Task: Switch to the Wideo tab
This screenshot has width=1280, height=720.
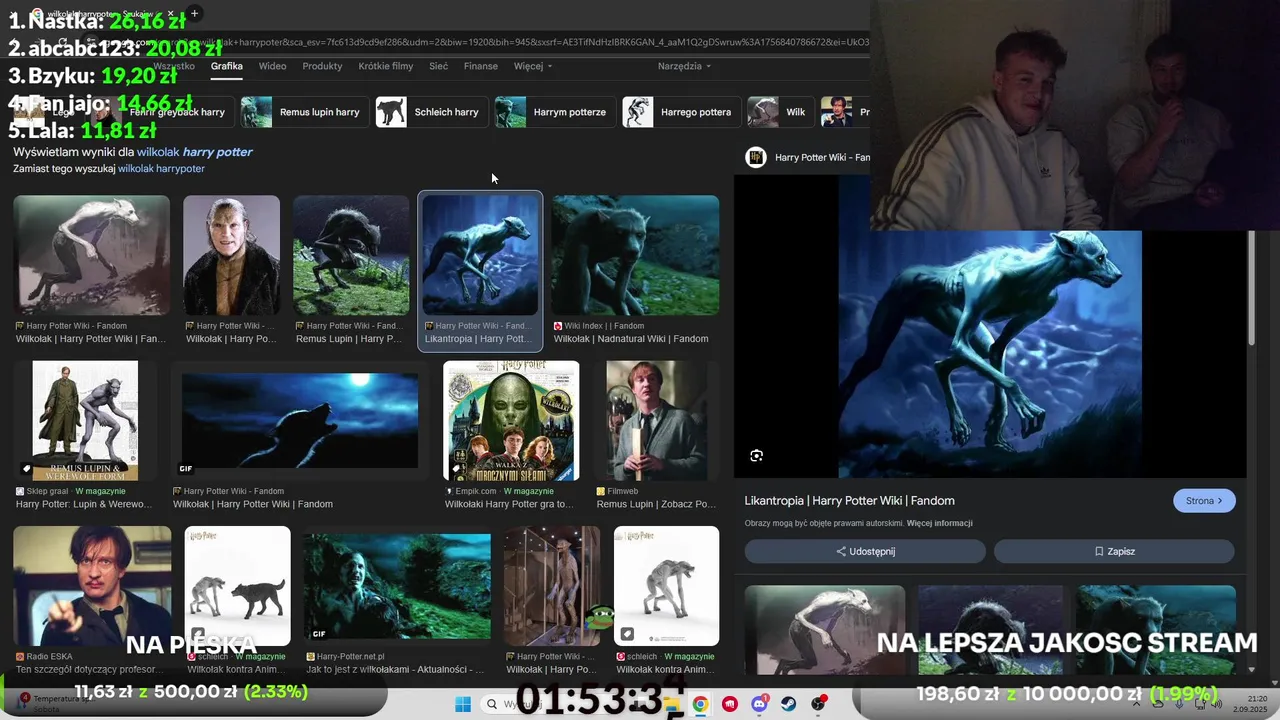Action: pos(272,66)
